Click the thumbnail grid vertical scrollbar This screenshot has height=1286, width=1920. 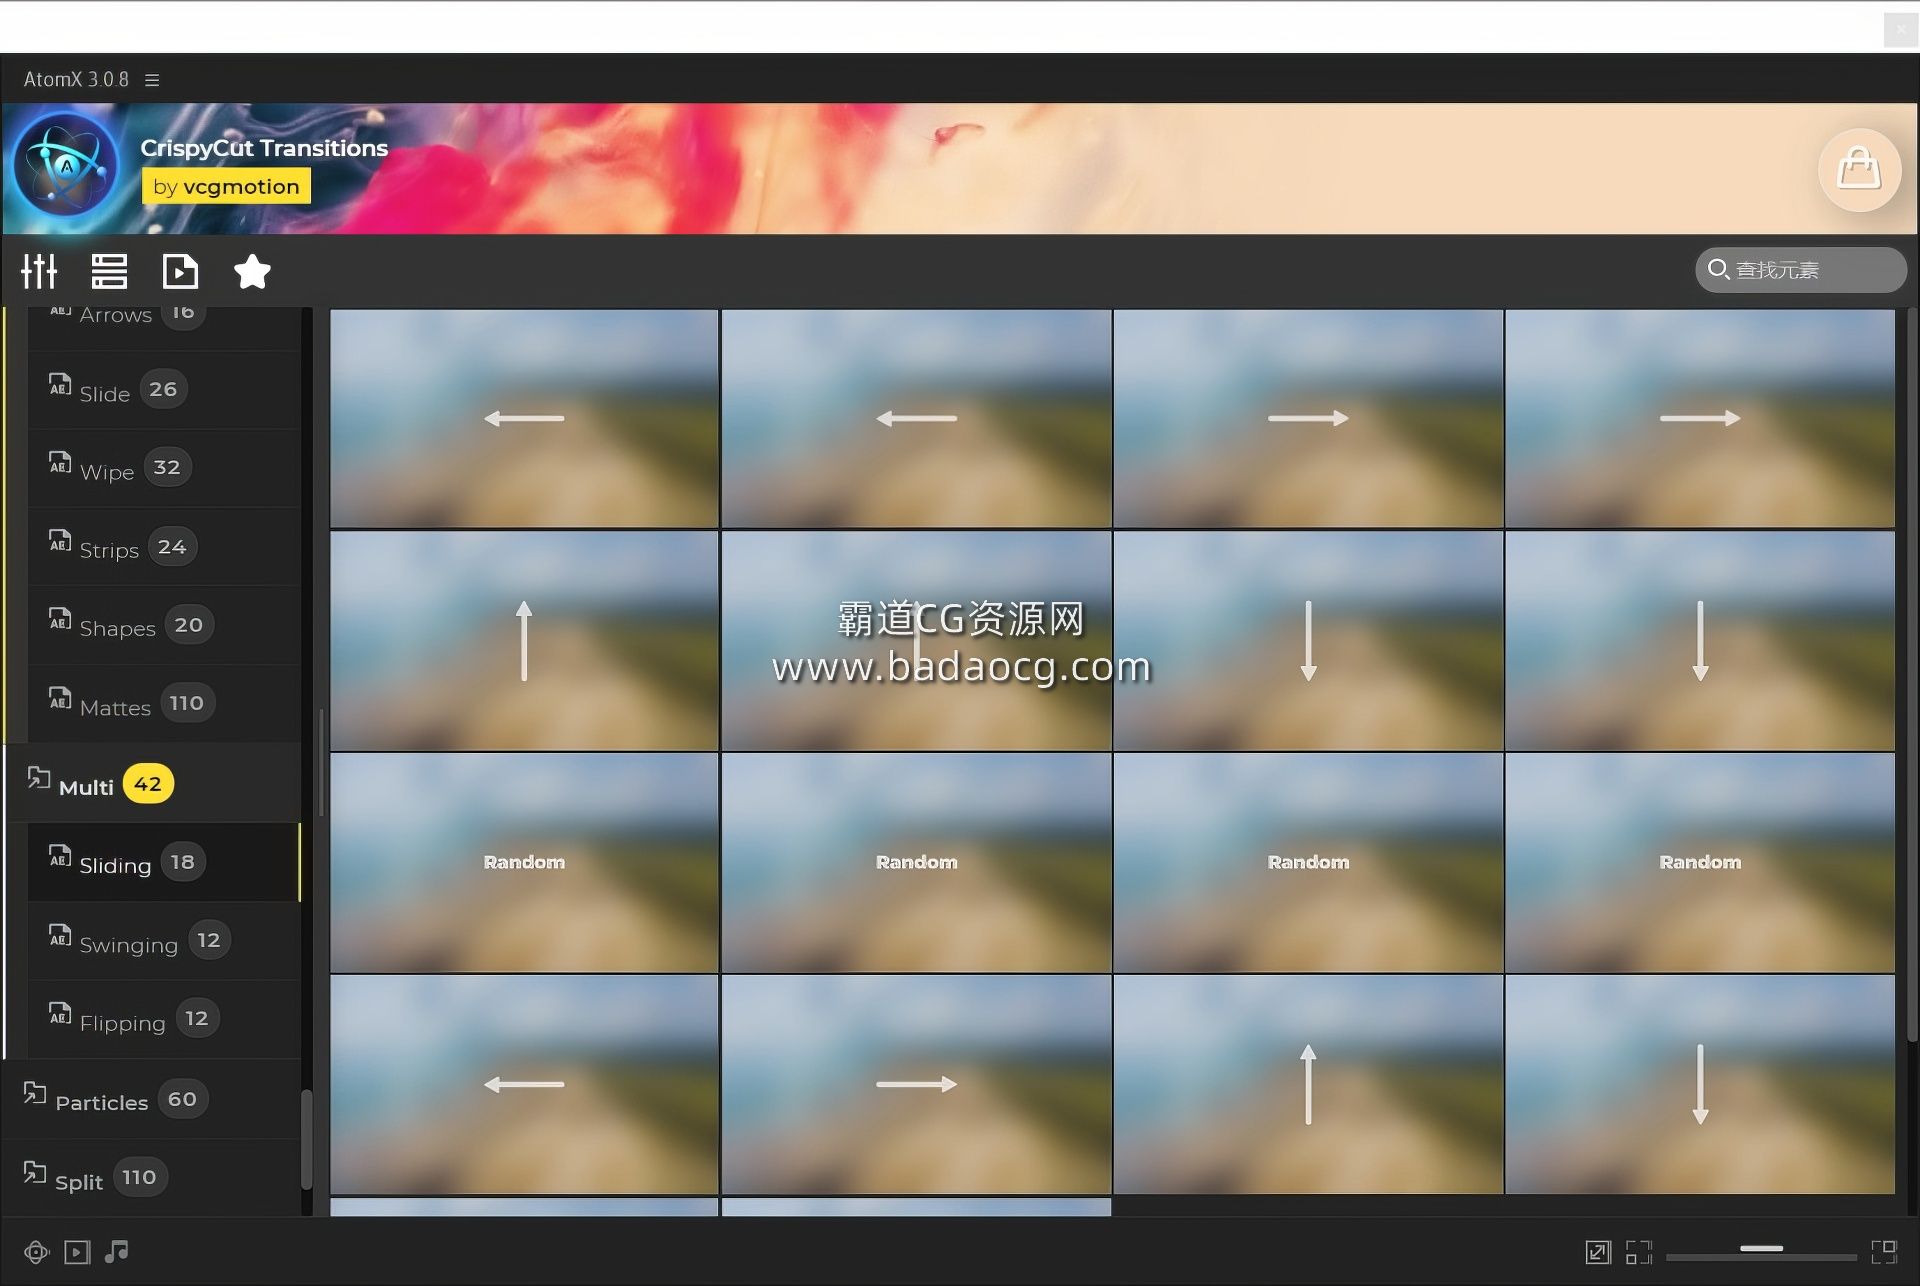point(1911,675)
